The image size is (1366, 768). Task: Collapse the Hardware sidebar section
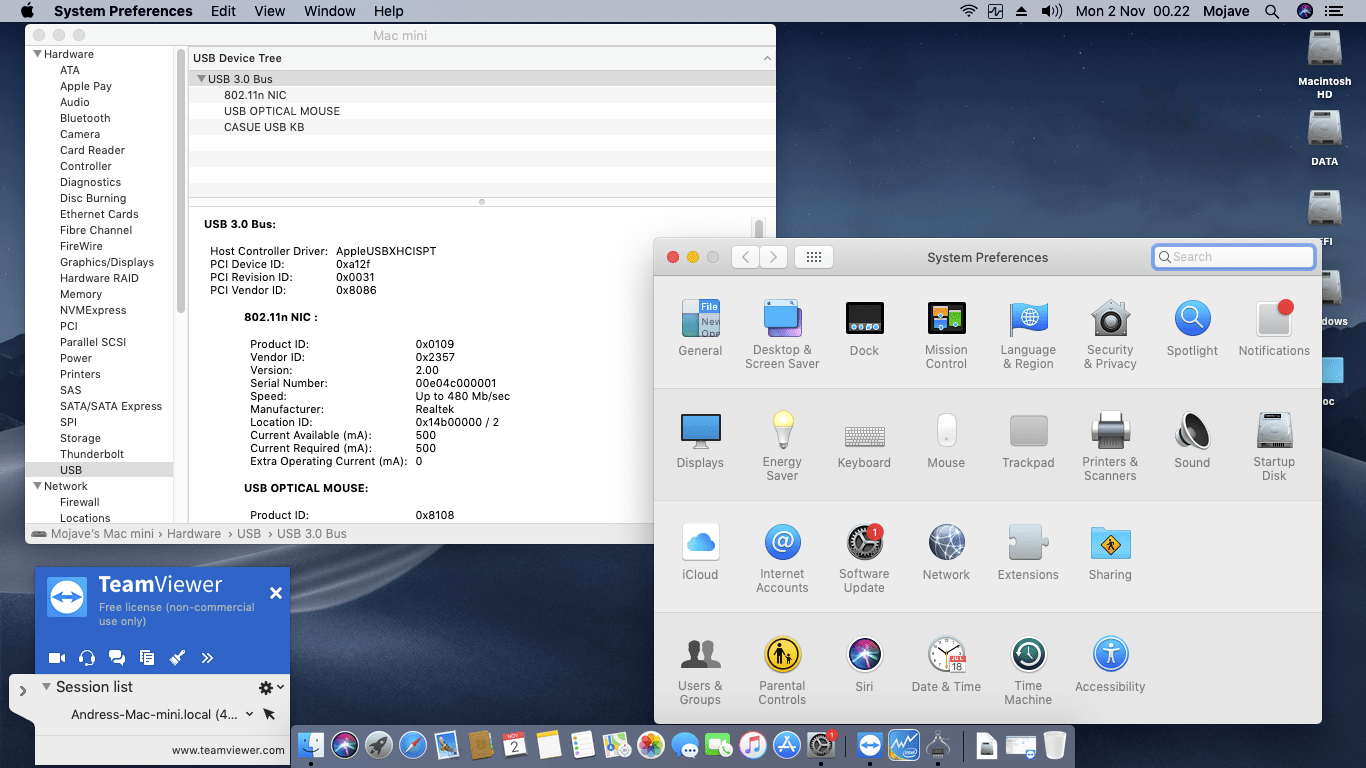click(x=36, y=53)
